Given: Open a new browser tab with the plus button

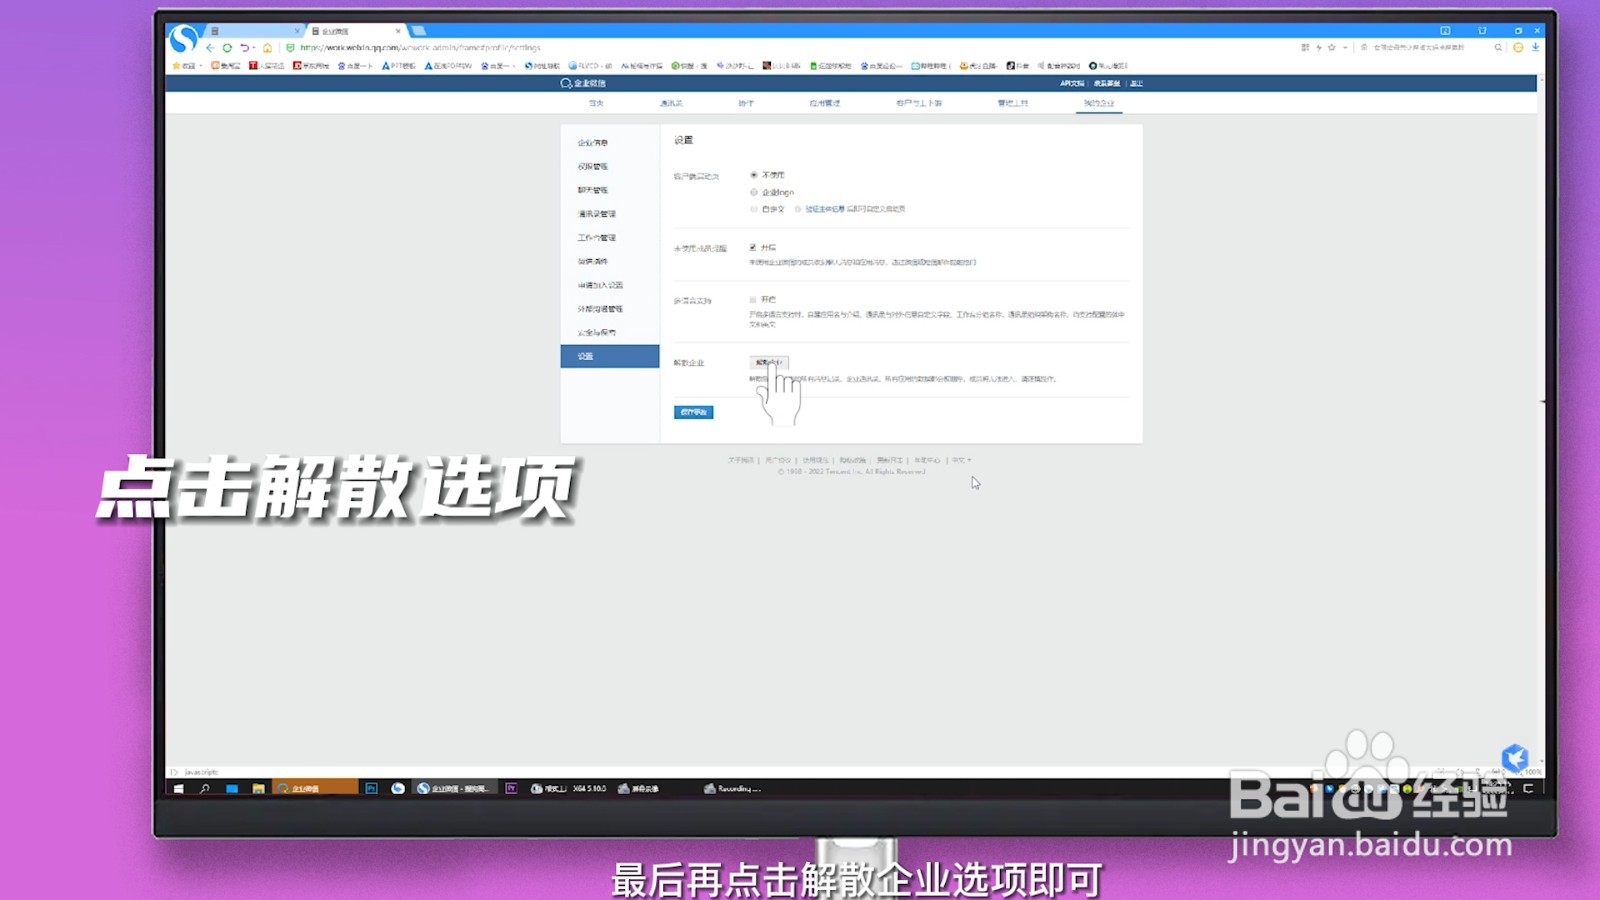Looking at the screenshot, I should pyautogui.click(x=419, y=31).
